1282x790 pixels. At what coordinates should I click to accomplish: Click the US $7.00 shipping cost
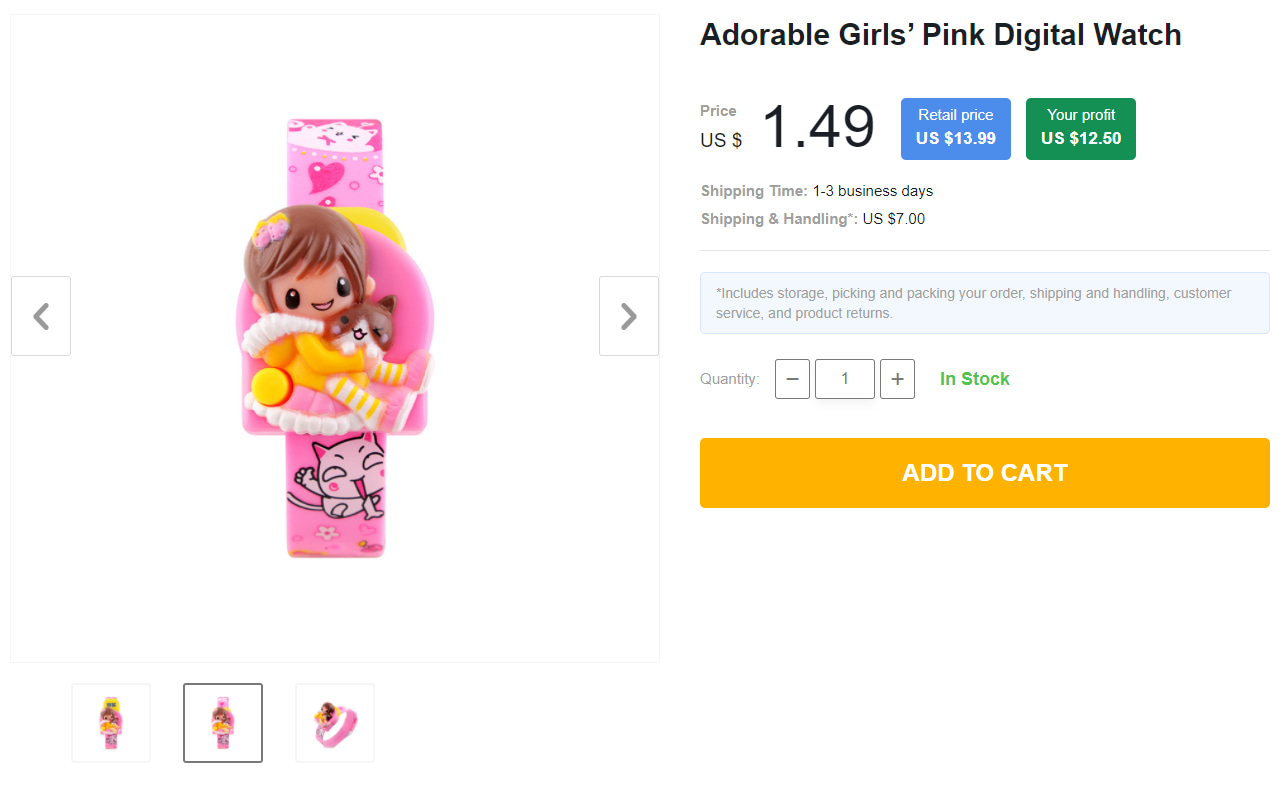pyautogui.click(x=894, y=218)
